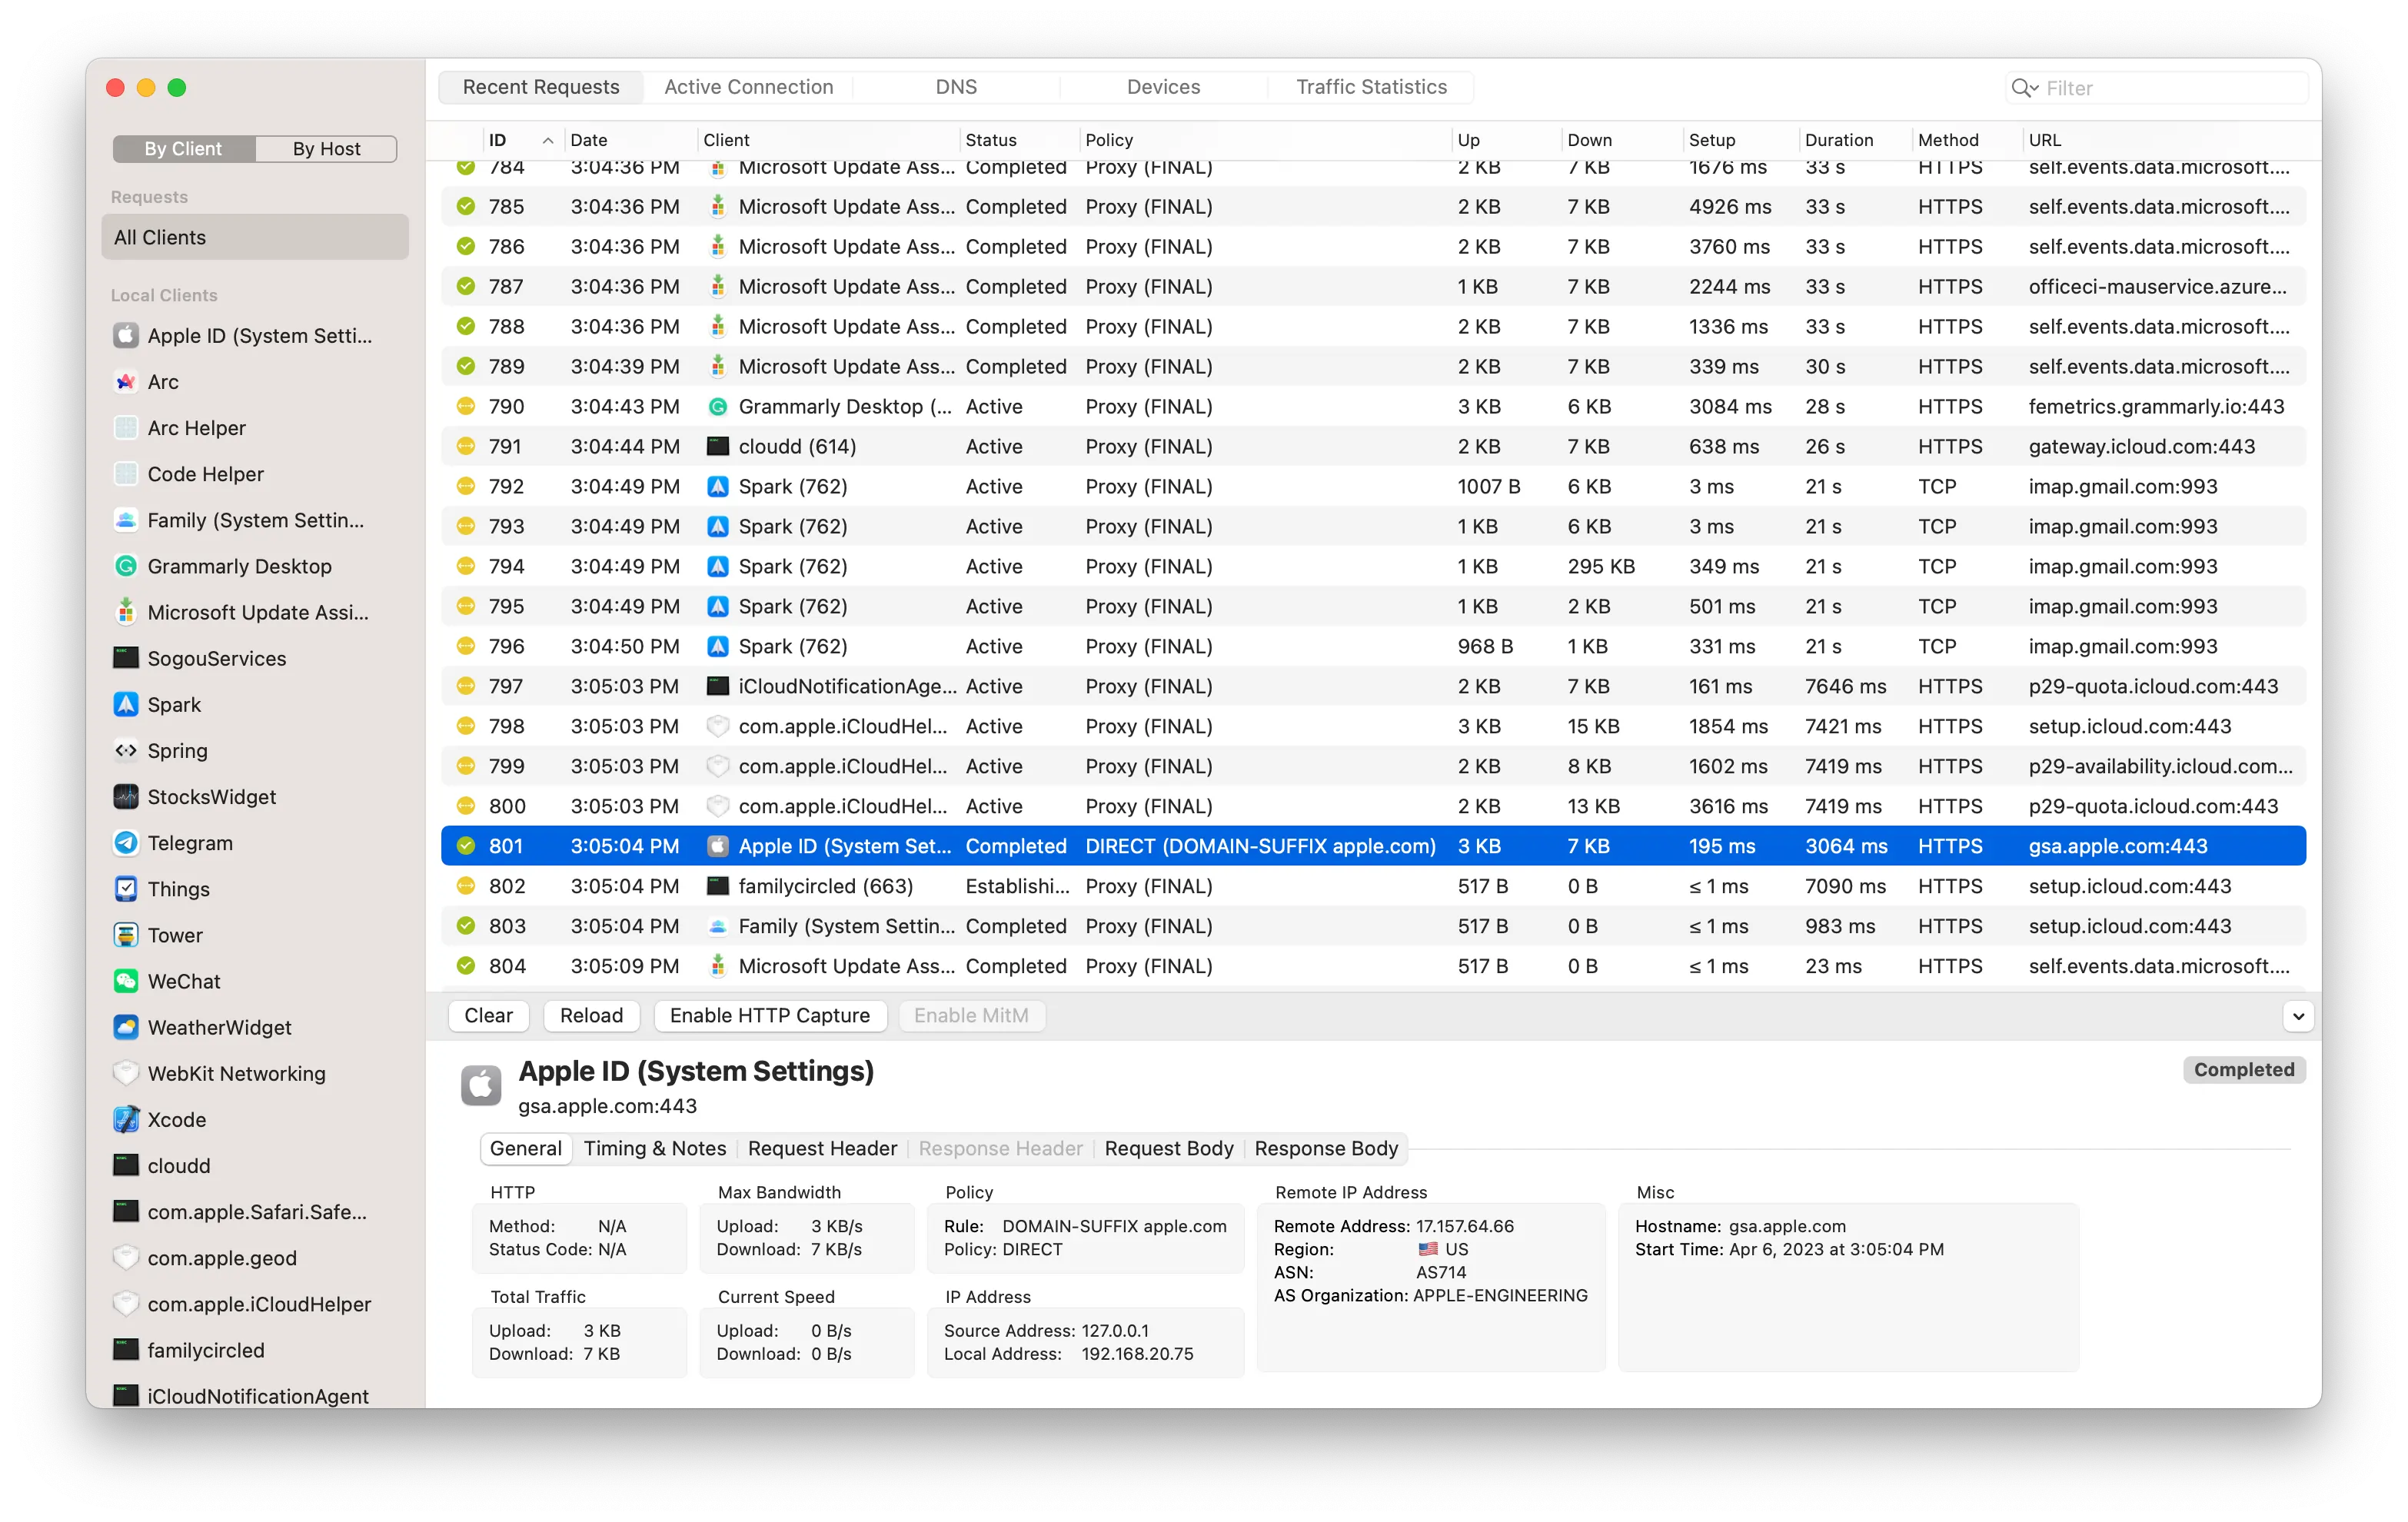
Task: Click the WeatherWidget icon
Action: point(126,1027)
